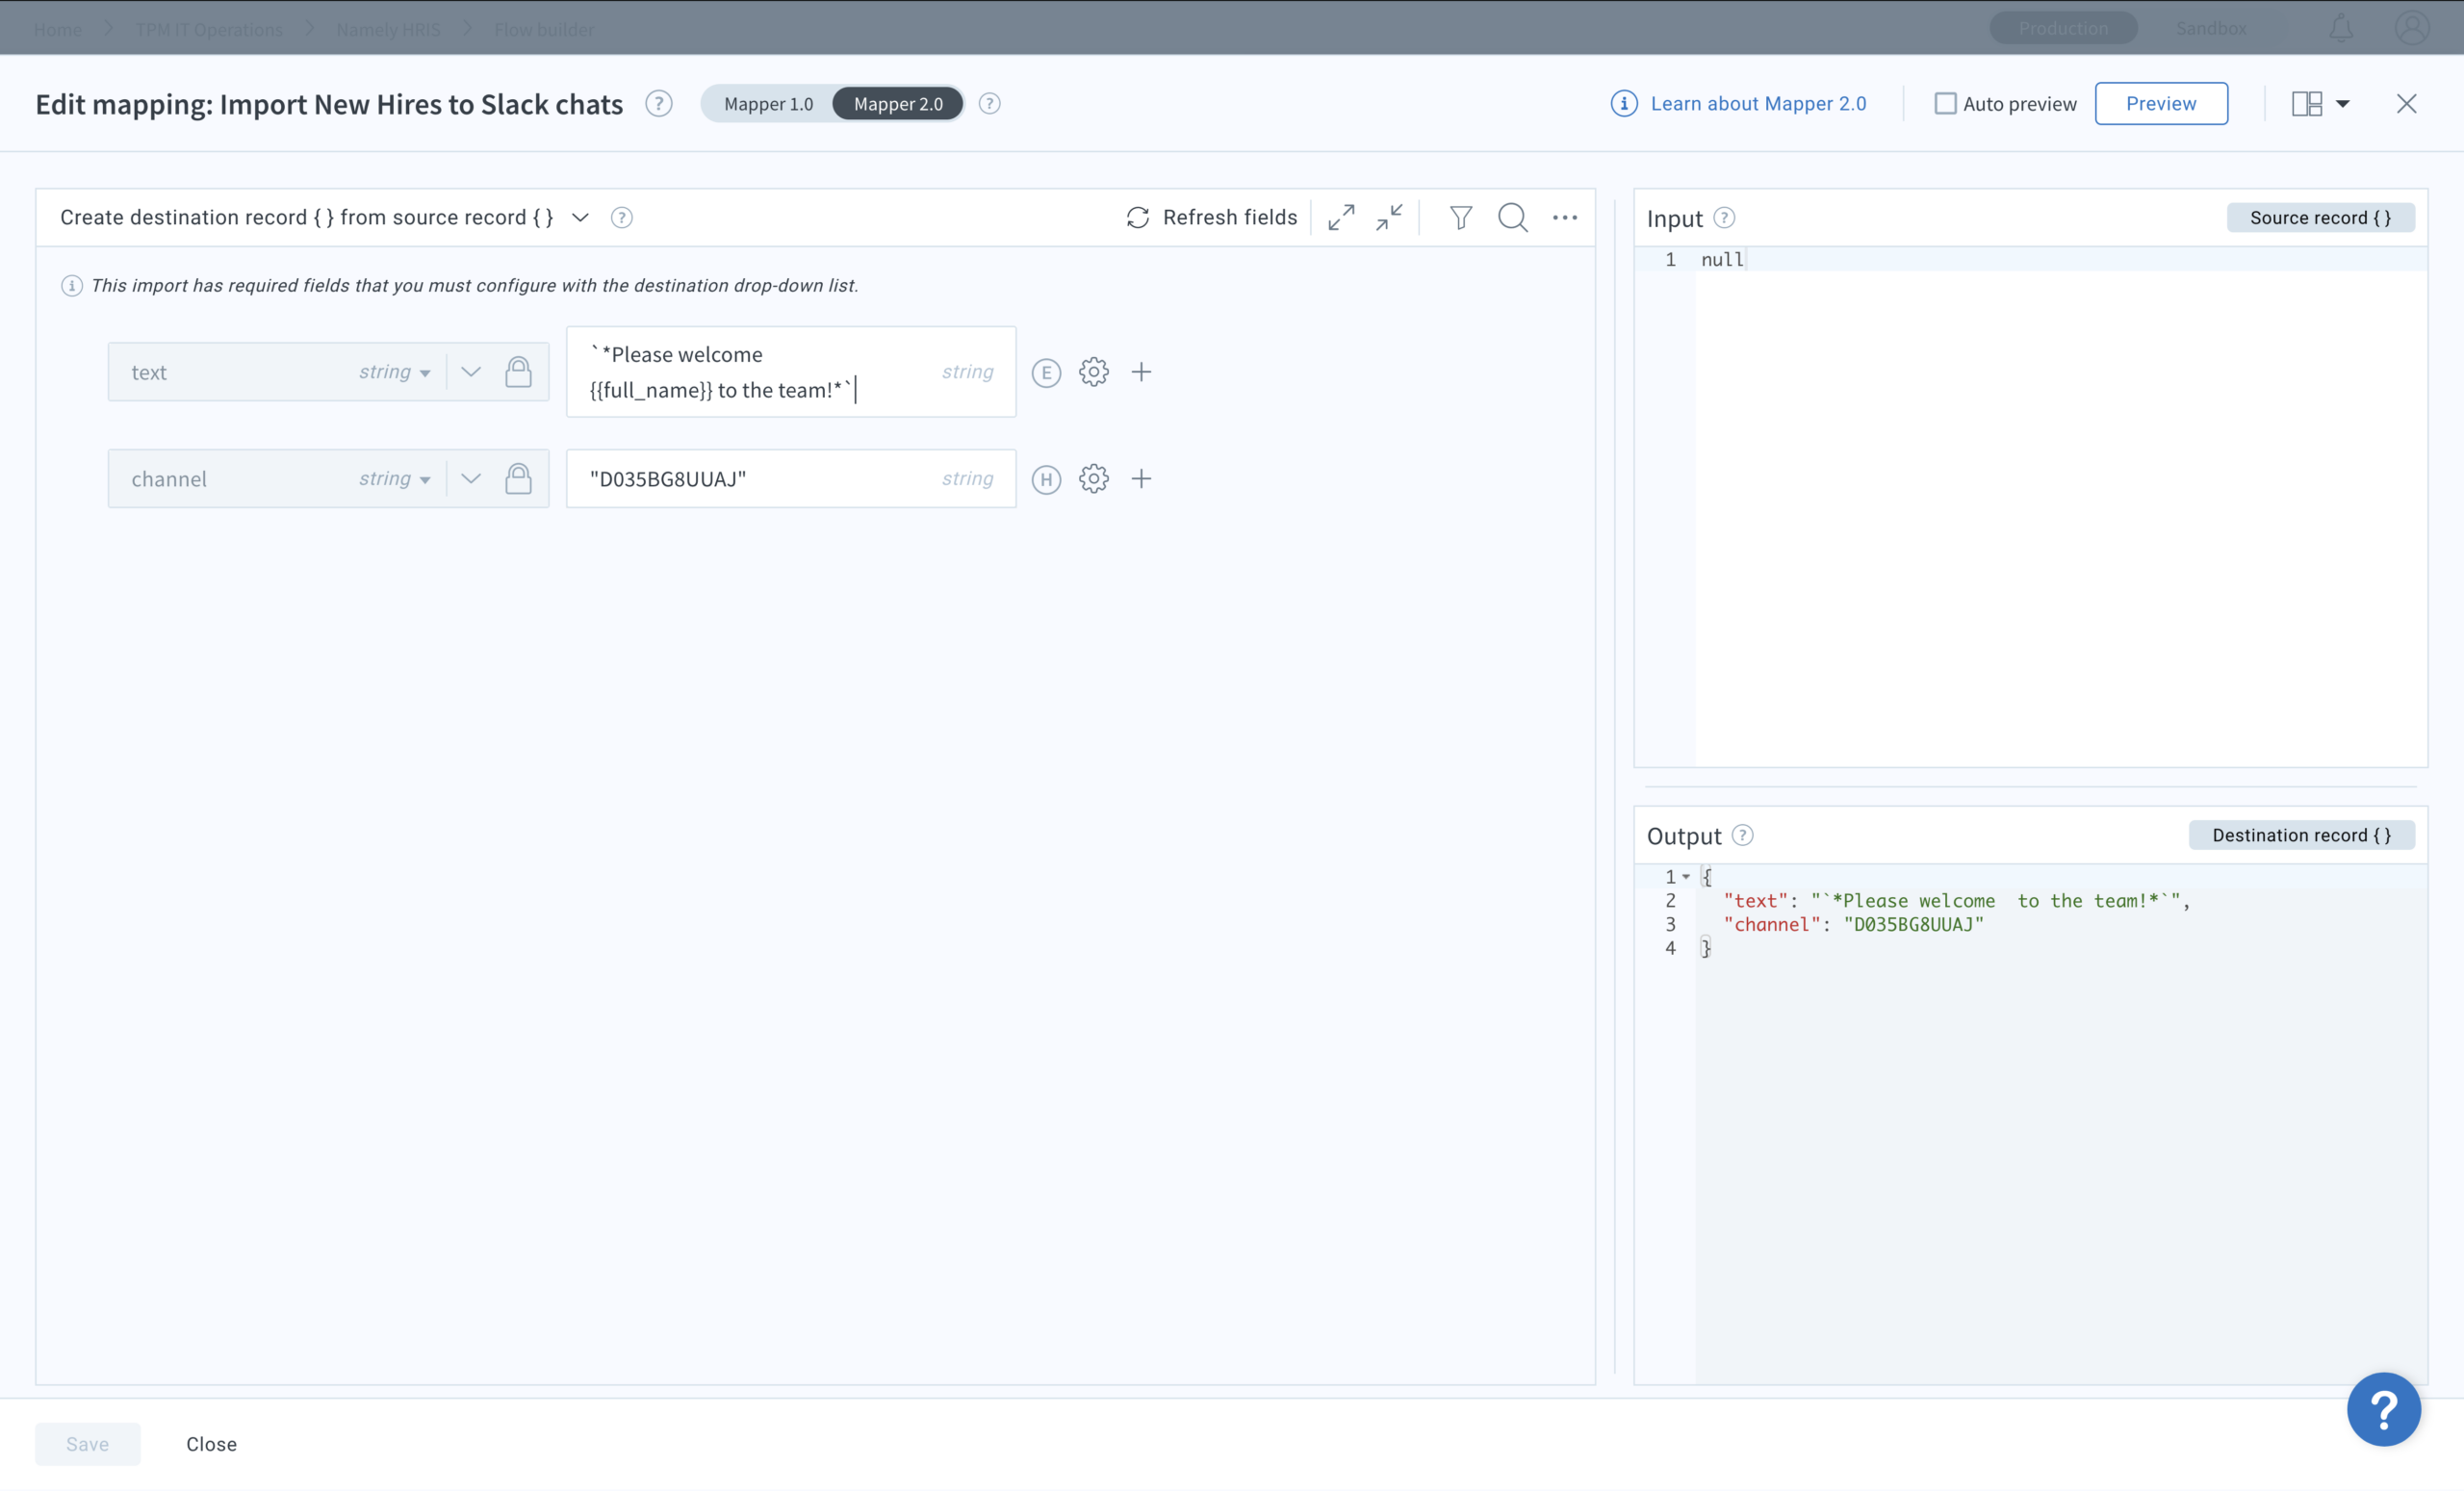Click the text source expression input field
Image resolution: width=2464 pixels, height=1491 pixels.
click(791, 372)
